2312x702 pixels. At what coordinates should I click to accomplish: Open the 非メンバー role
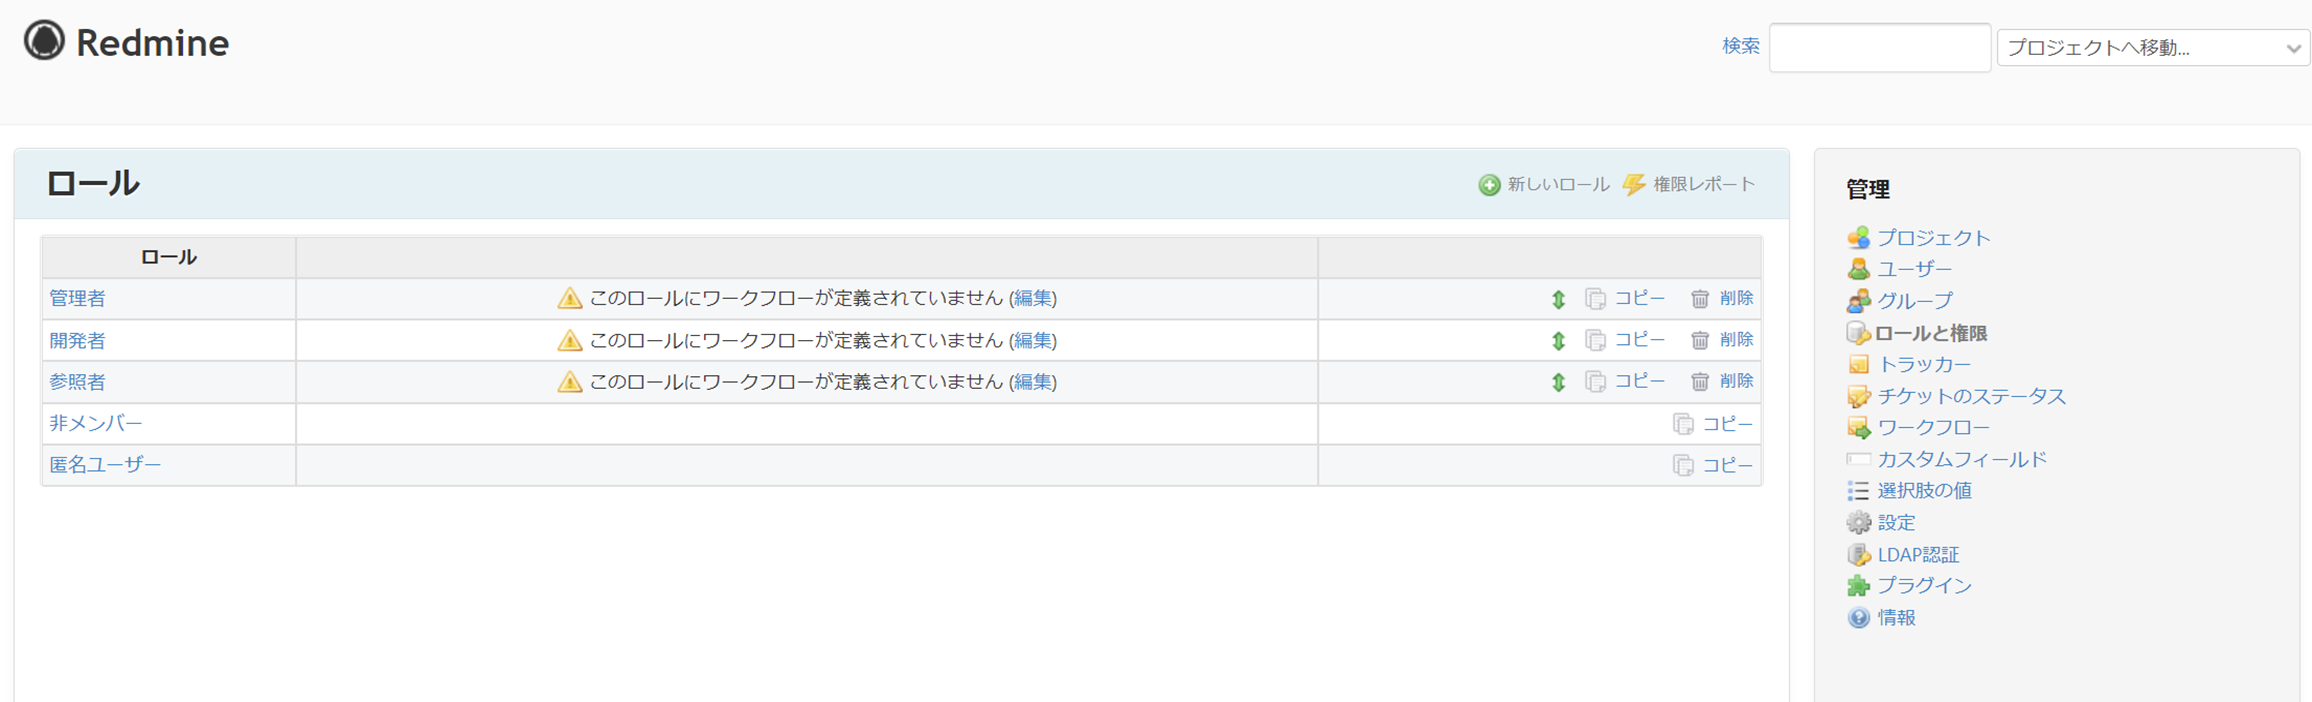pos(96,424)
